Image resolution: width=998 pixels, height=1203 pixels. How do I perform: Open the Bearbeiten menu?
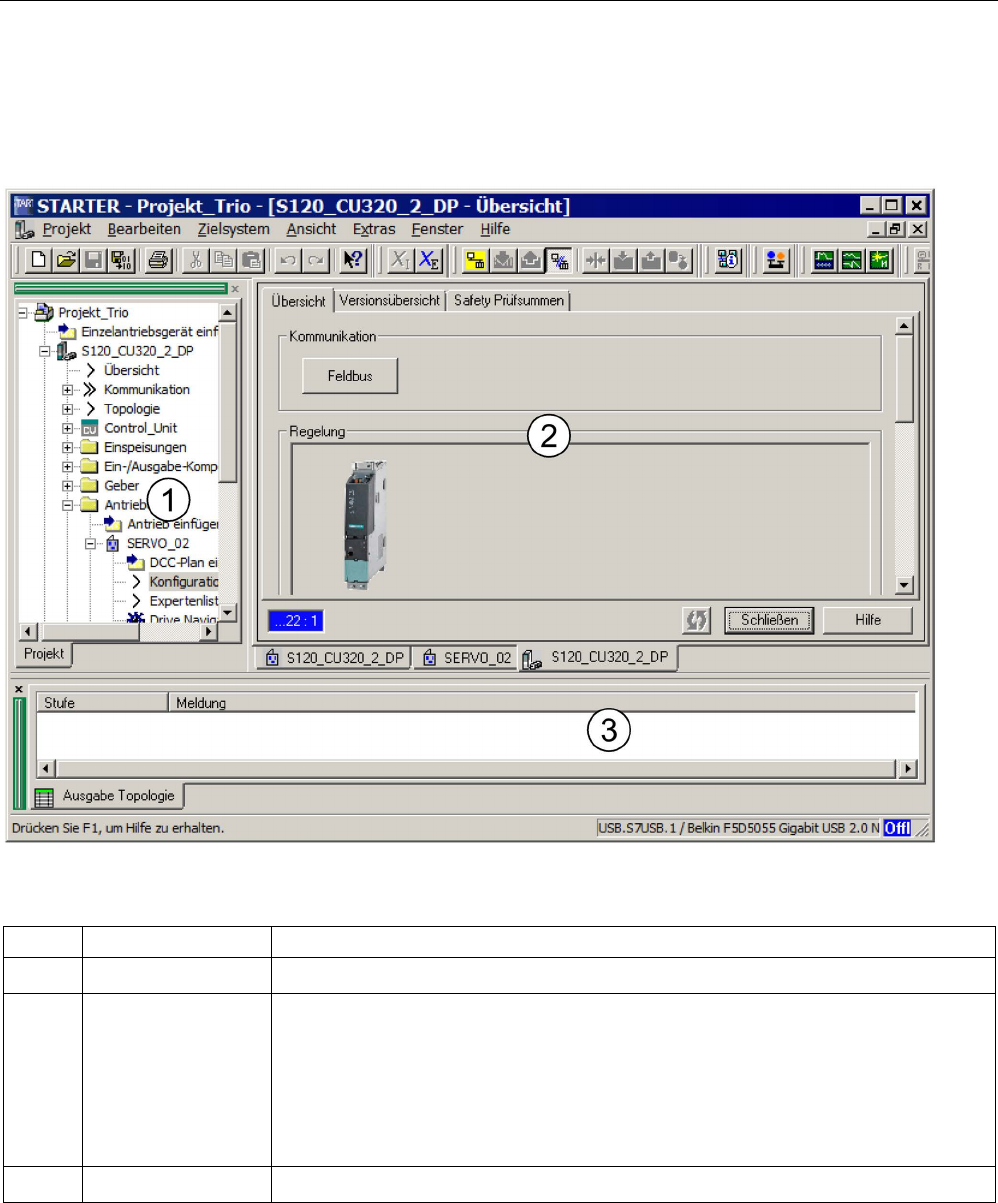pos(144,229)
